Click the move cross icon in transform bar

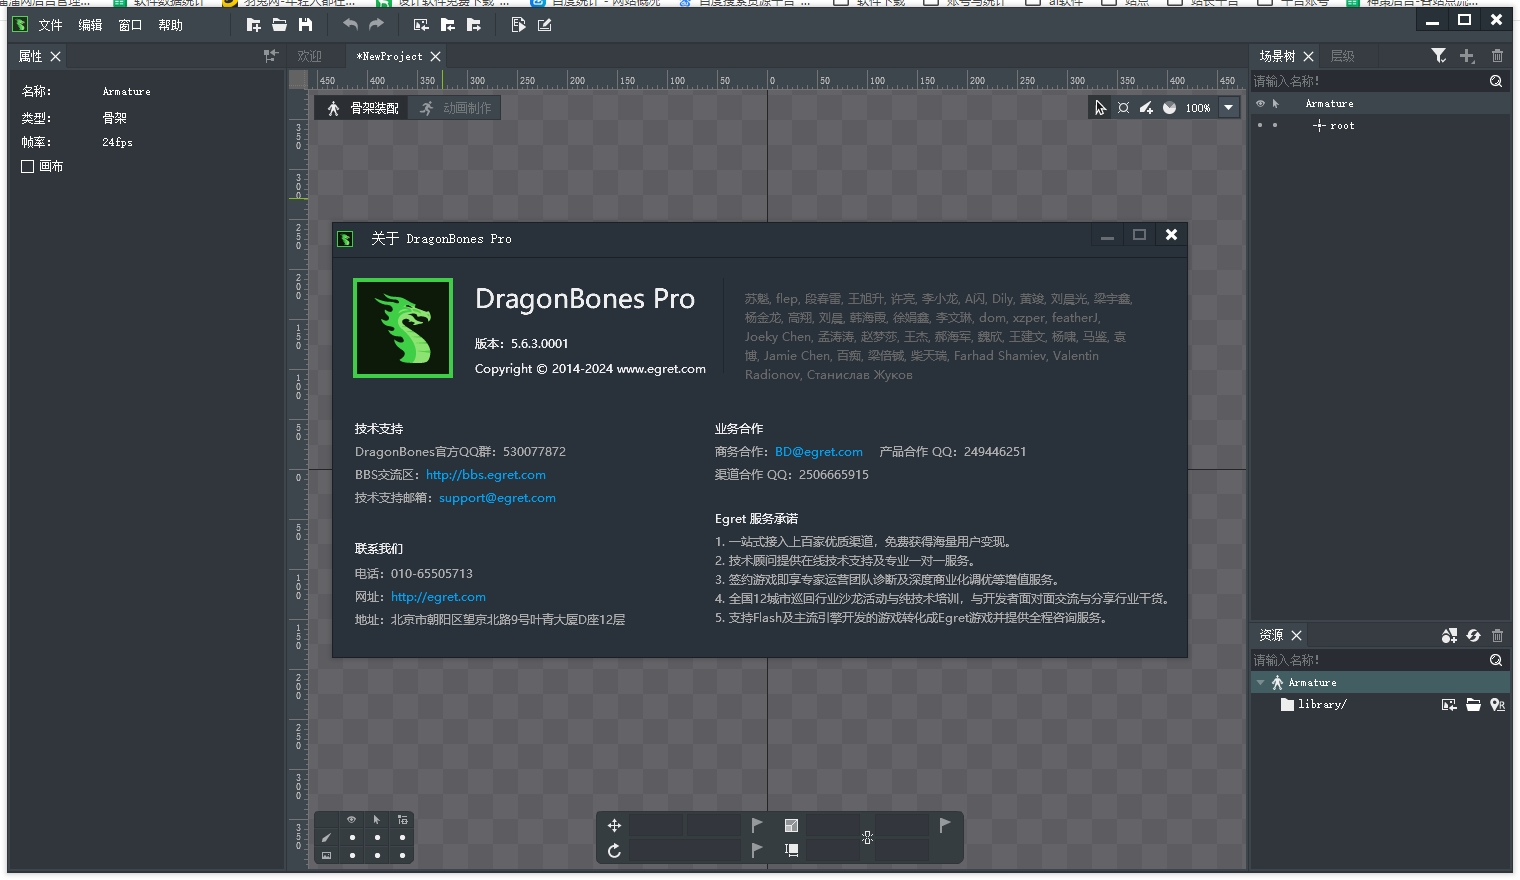pyautogui.click(x=614, y=825)
